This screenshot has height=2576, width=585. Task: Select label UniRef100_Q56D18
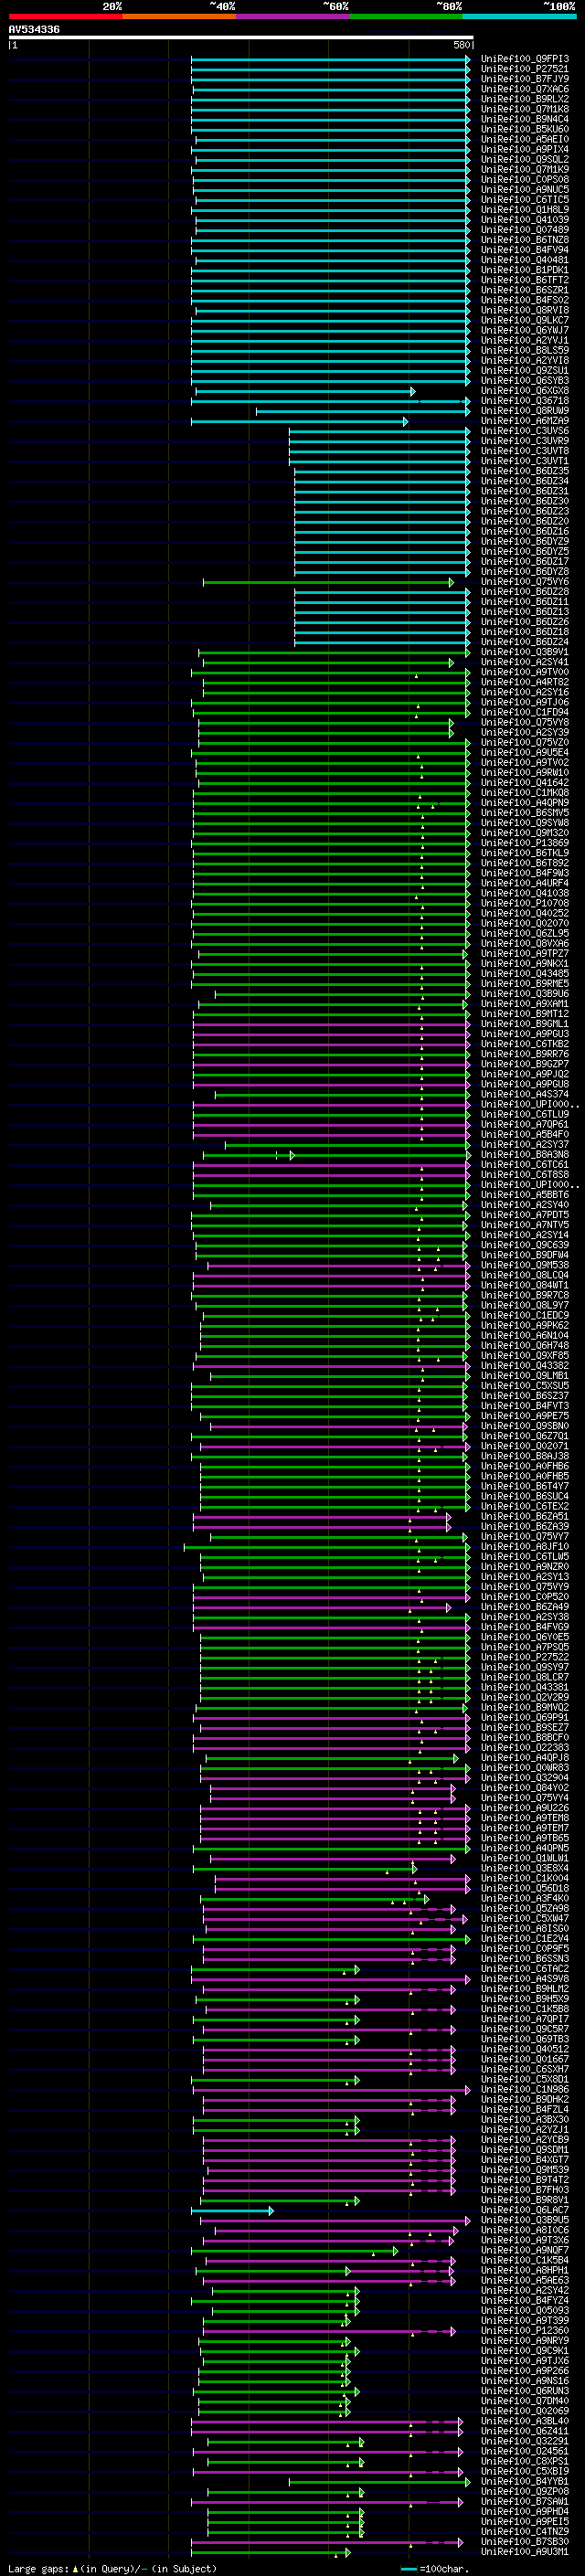pyautogui.click(x=525, y=1888)
